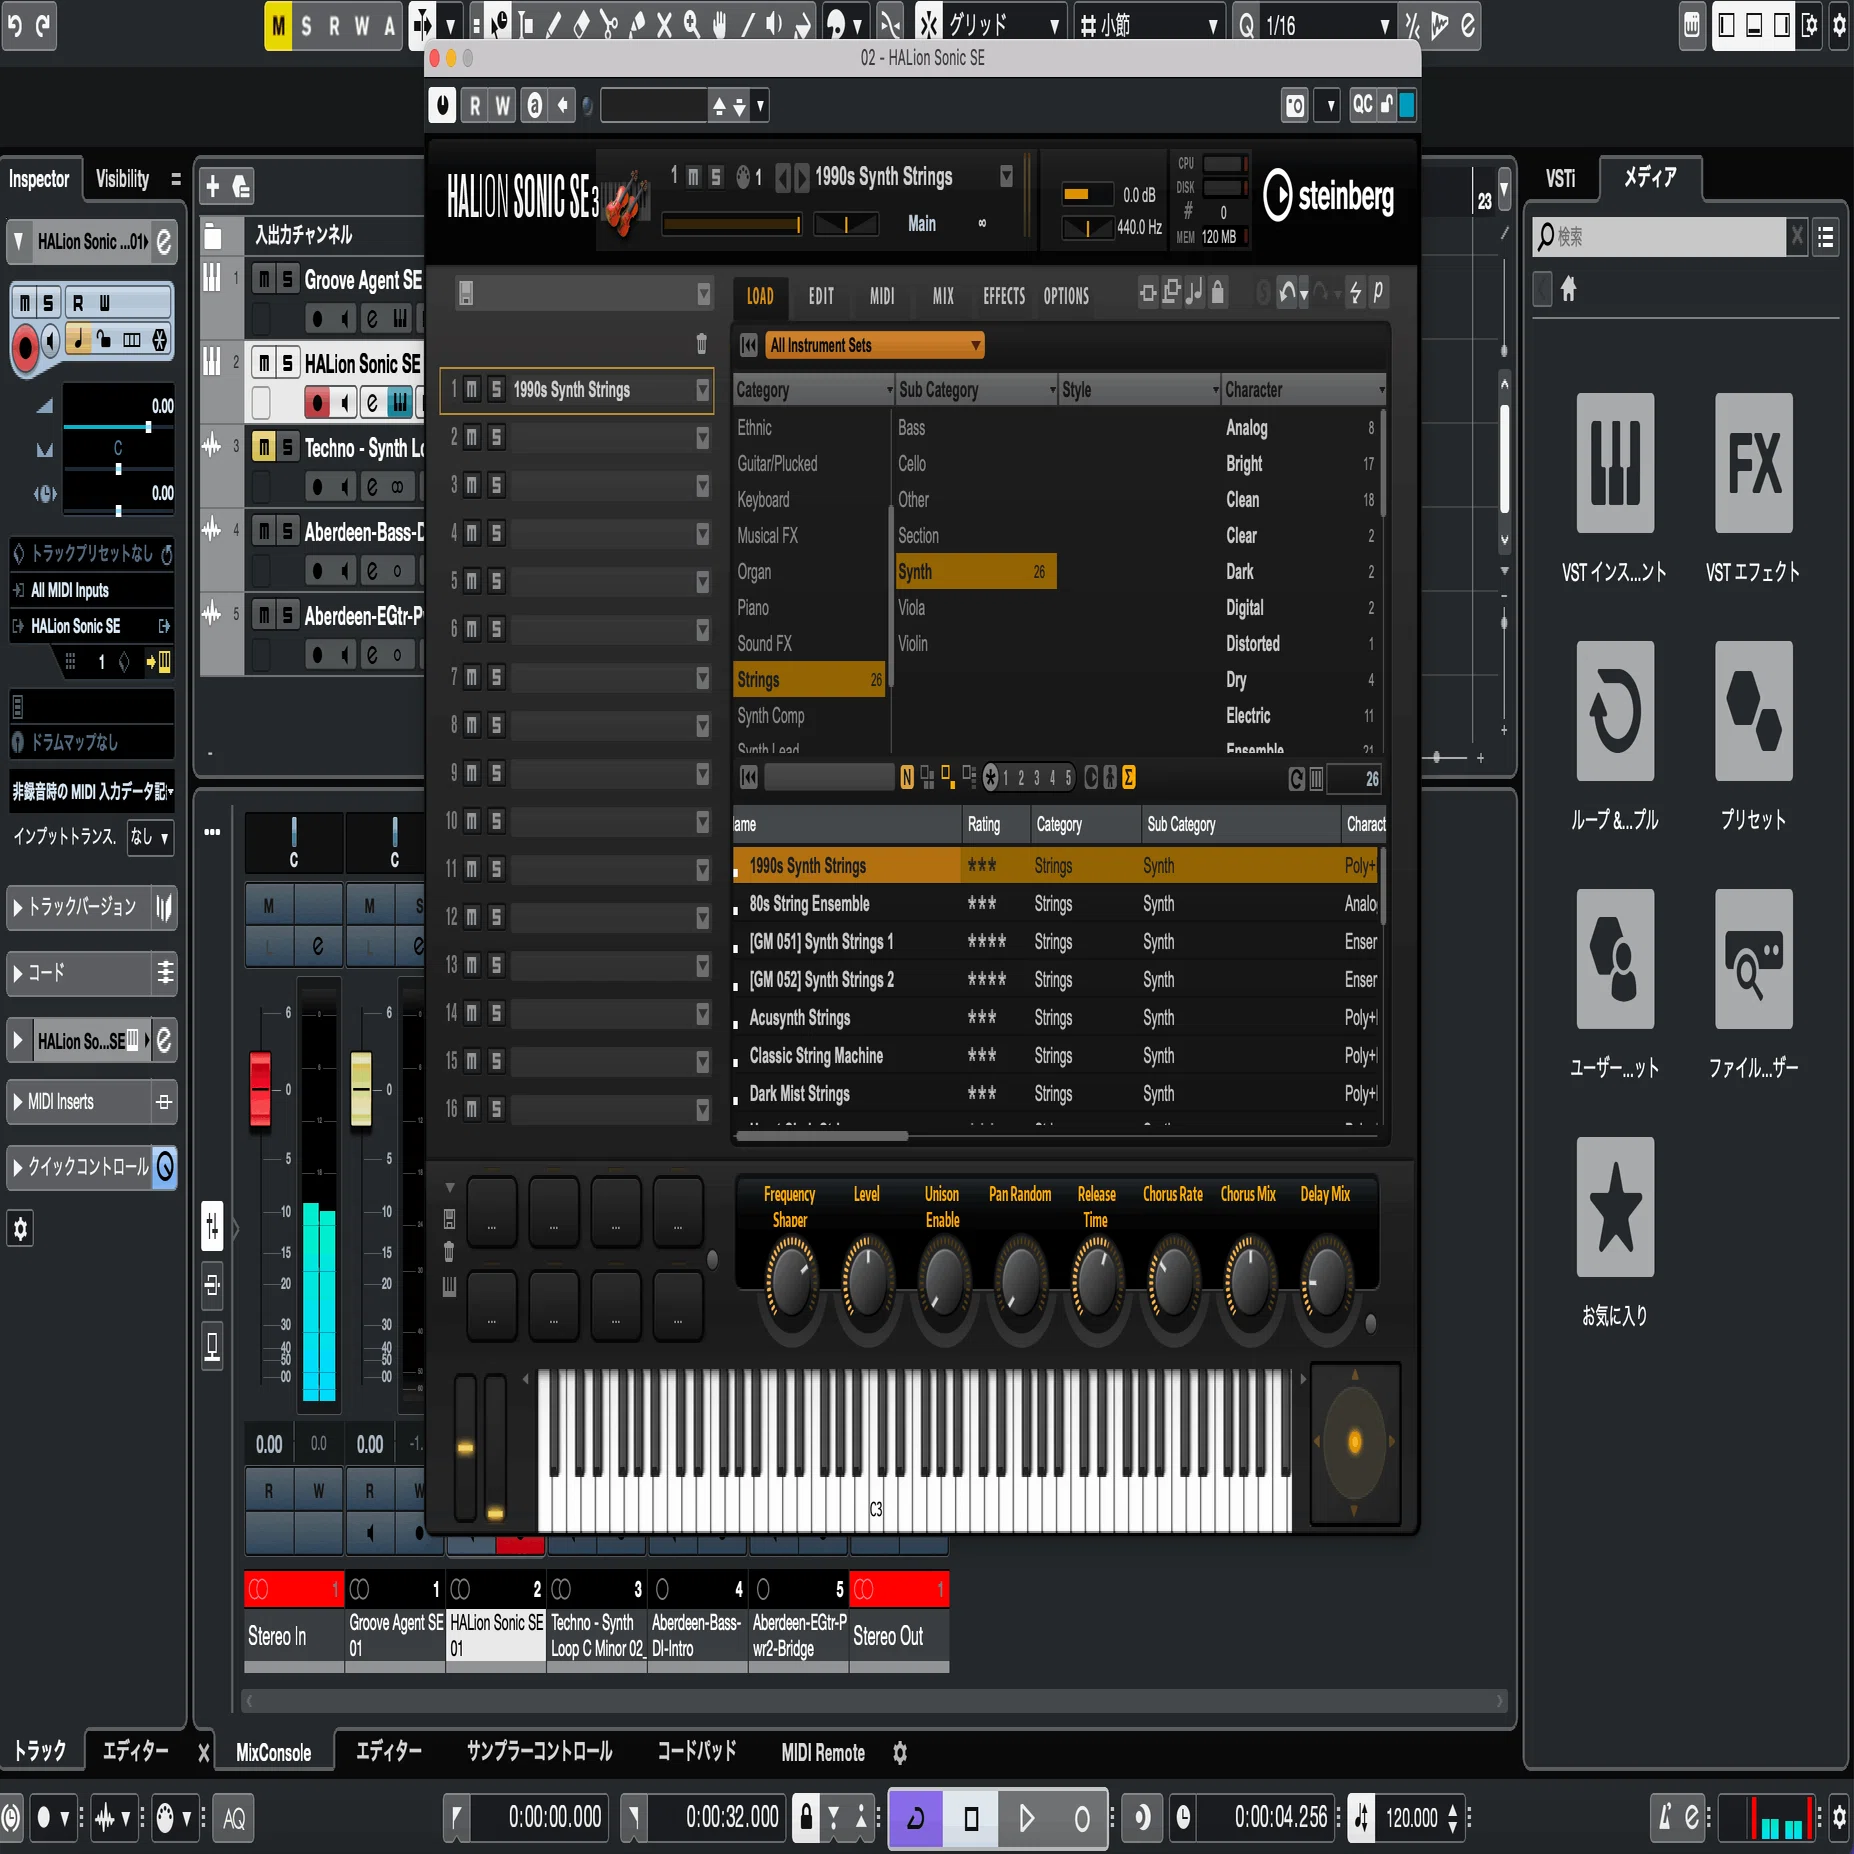Toggle global Mute M button in toolbar

click(278, 26)
